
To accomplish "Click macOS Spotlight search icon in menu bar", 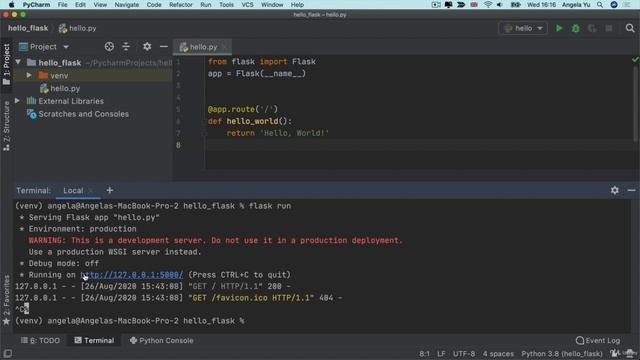I will [600, 4].
